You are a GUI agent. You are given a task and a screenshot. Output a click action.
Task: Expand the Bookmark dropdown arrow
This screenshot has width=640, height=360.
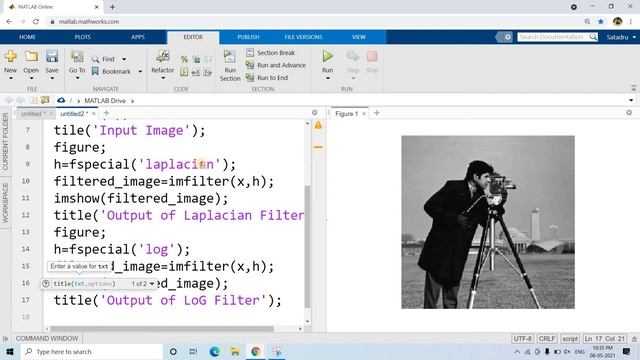(x=140, y=72)
